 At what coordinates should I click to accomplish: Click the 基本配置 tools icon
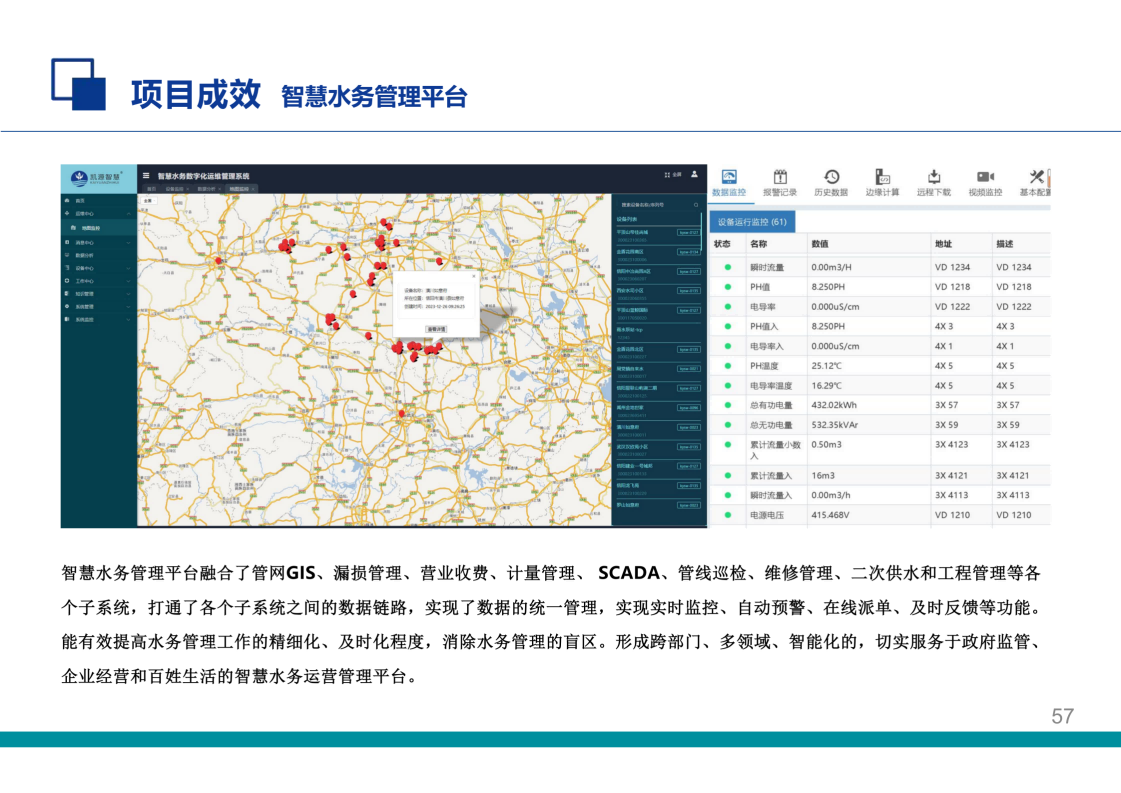coord(1036,177)
